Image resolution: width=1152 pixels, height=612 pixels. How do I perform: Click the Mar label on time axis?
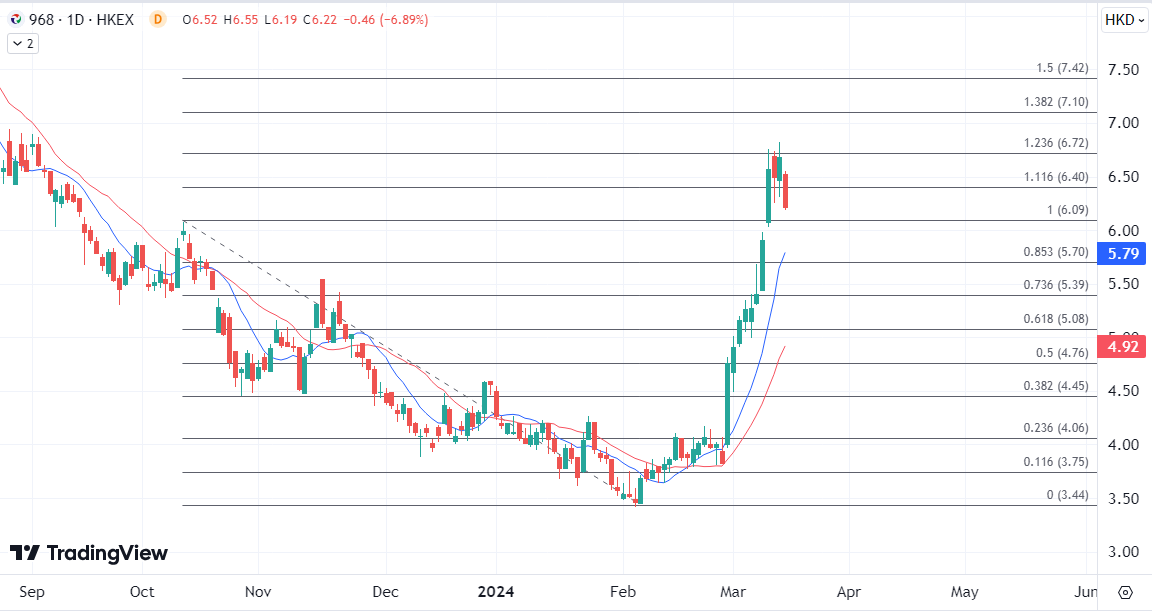coord(735,592)
